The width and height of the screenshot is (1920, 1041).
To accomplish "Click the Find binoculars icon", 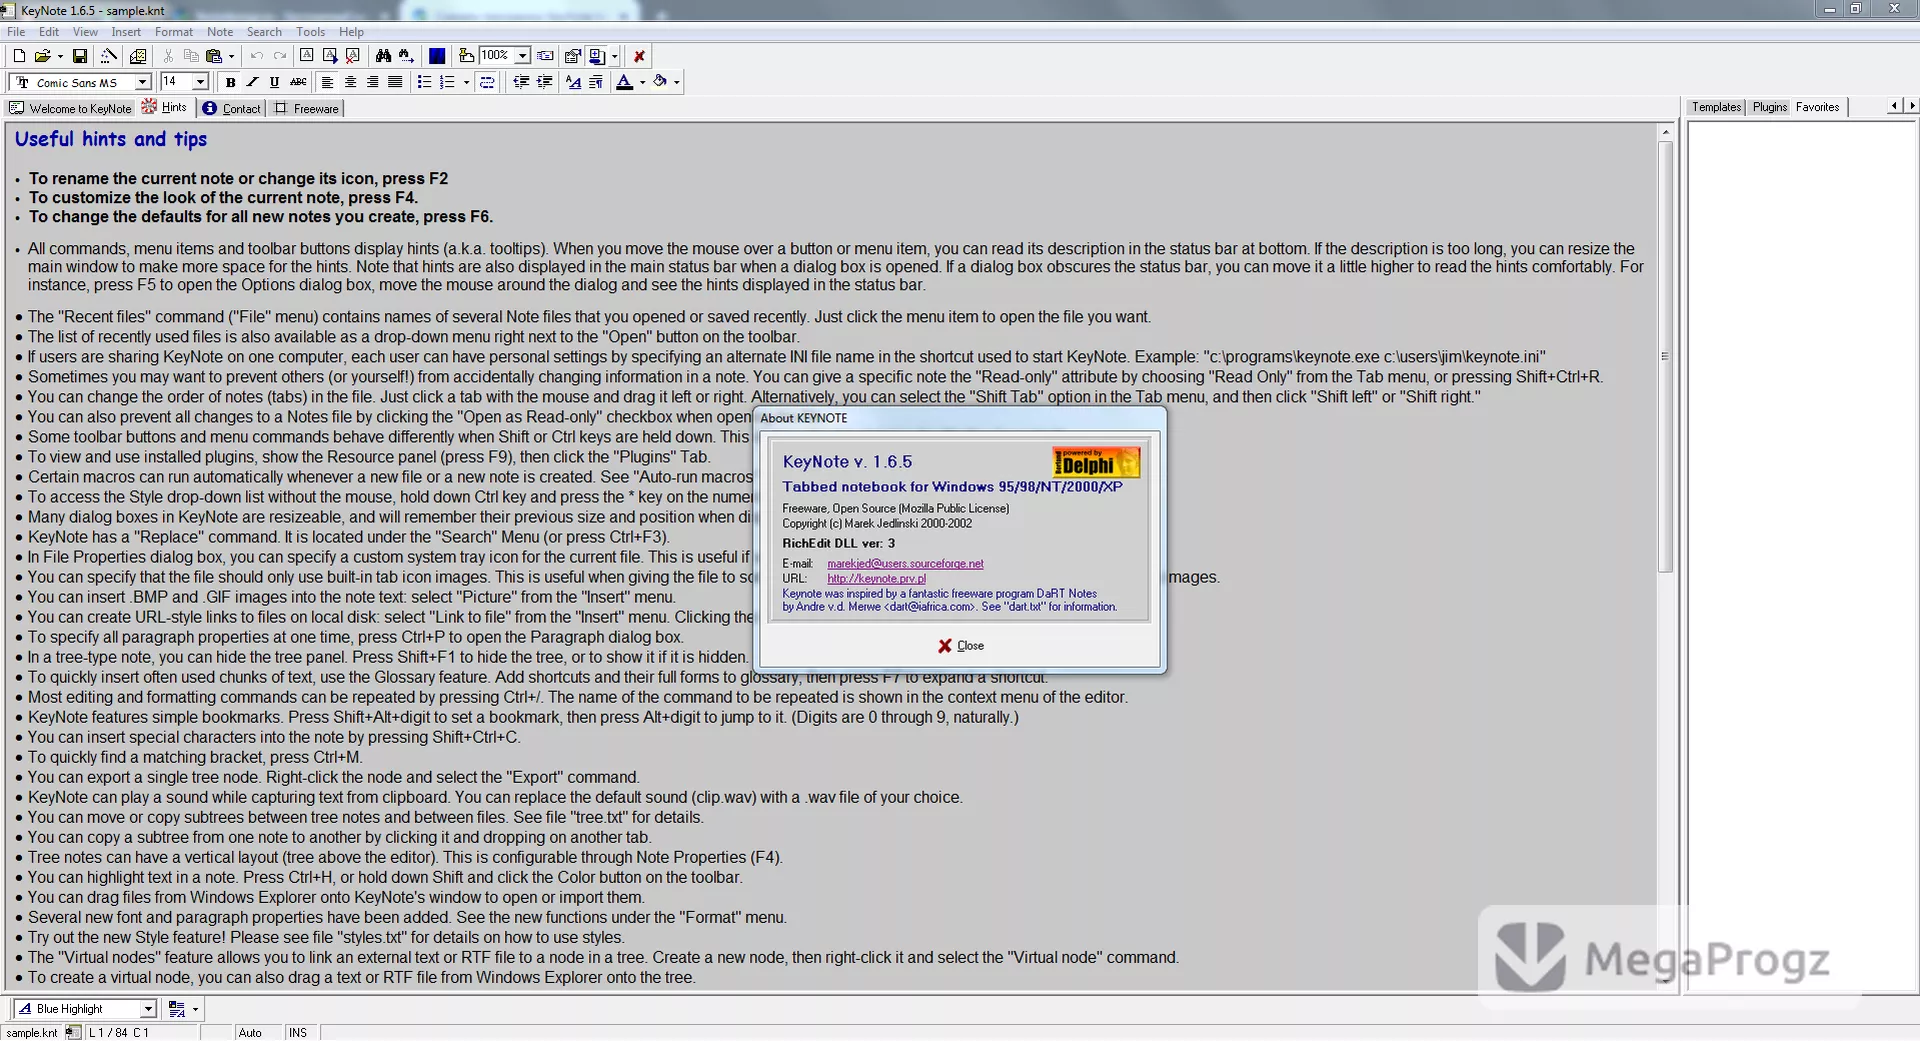I will pyautogui.click(x=383, y=56).
